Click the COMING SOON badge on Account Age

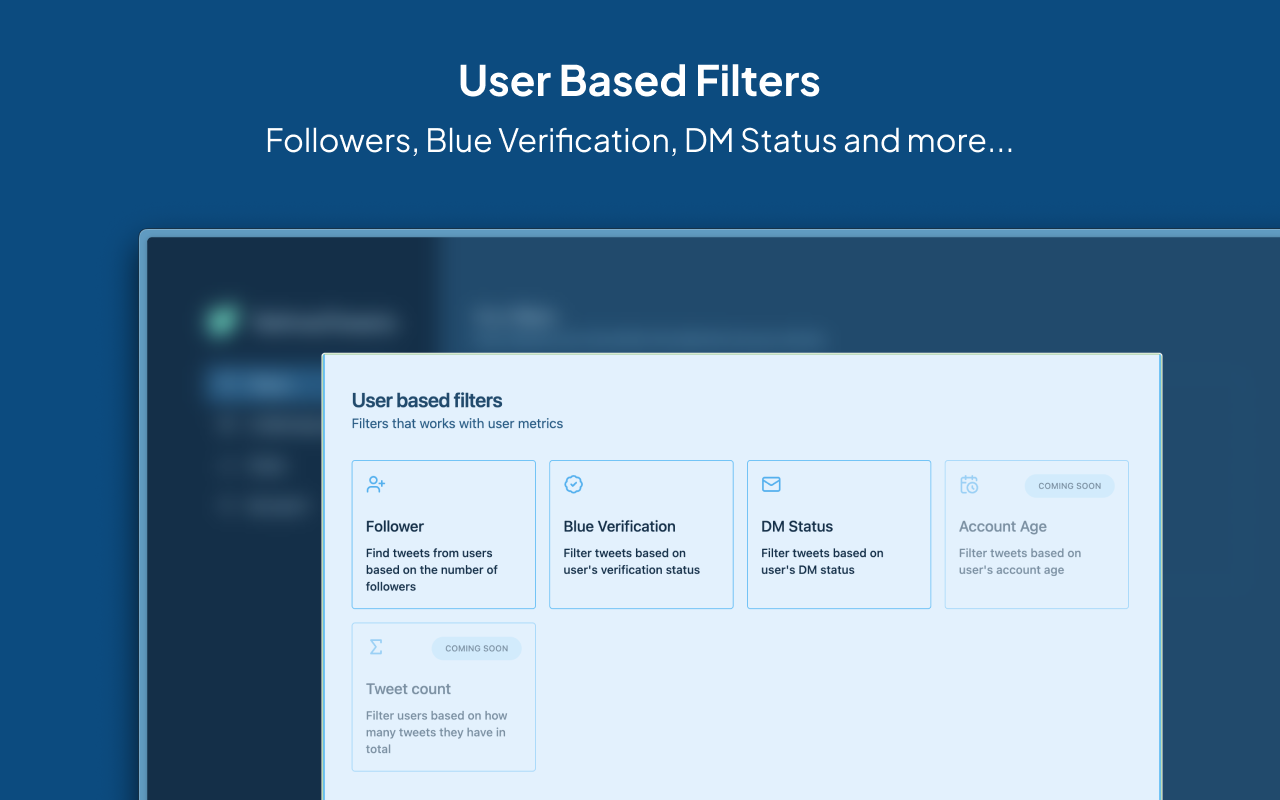pos(1069,486)
